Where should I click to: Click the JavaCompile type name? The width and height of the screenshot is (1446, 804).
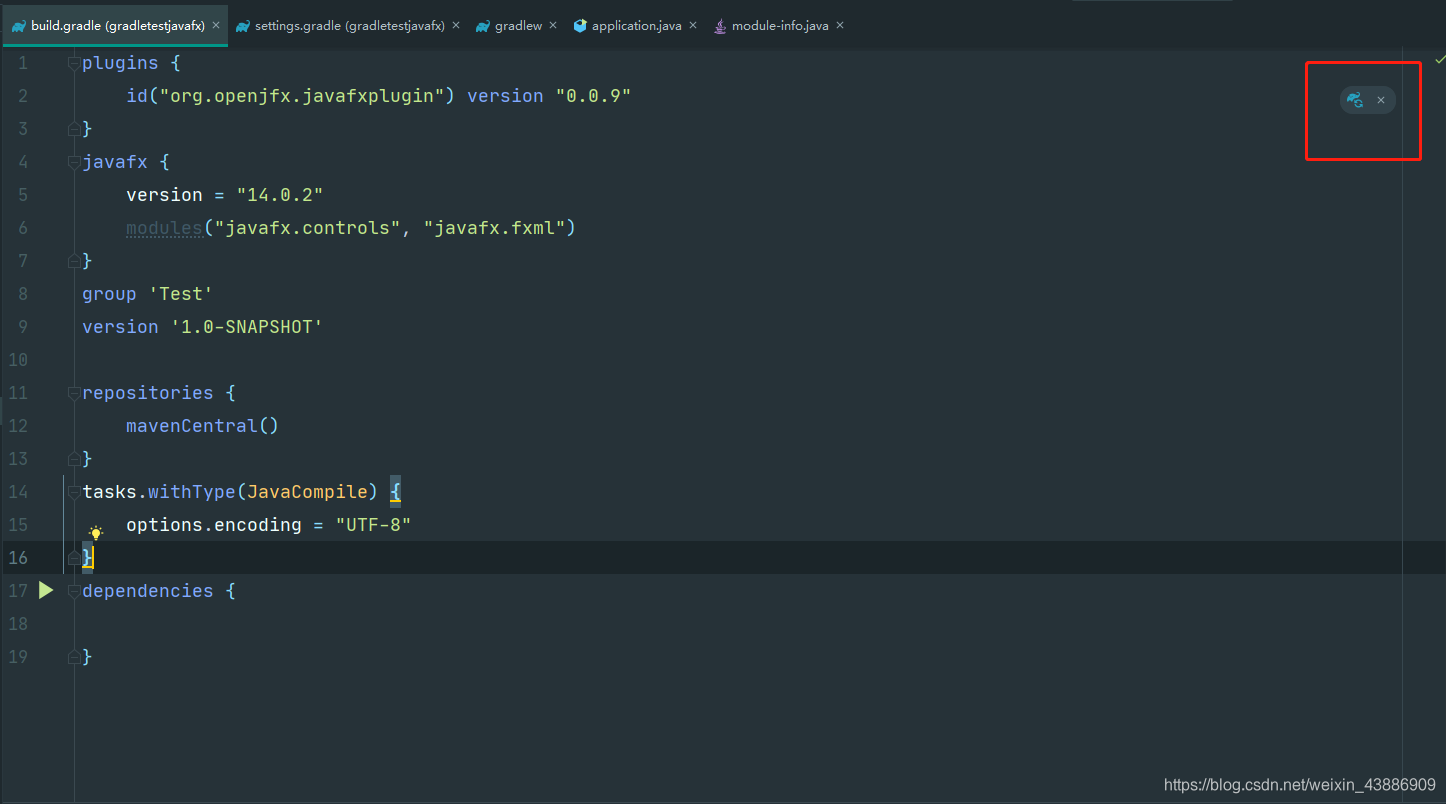(307, 492)
